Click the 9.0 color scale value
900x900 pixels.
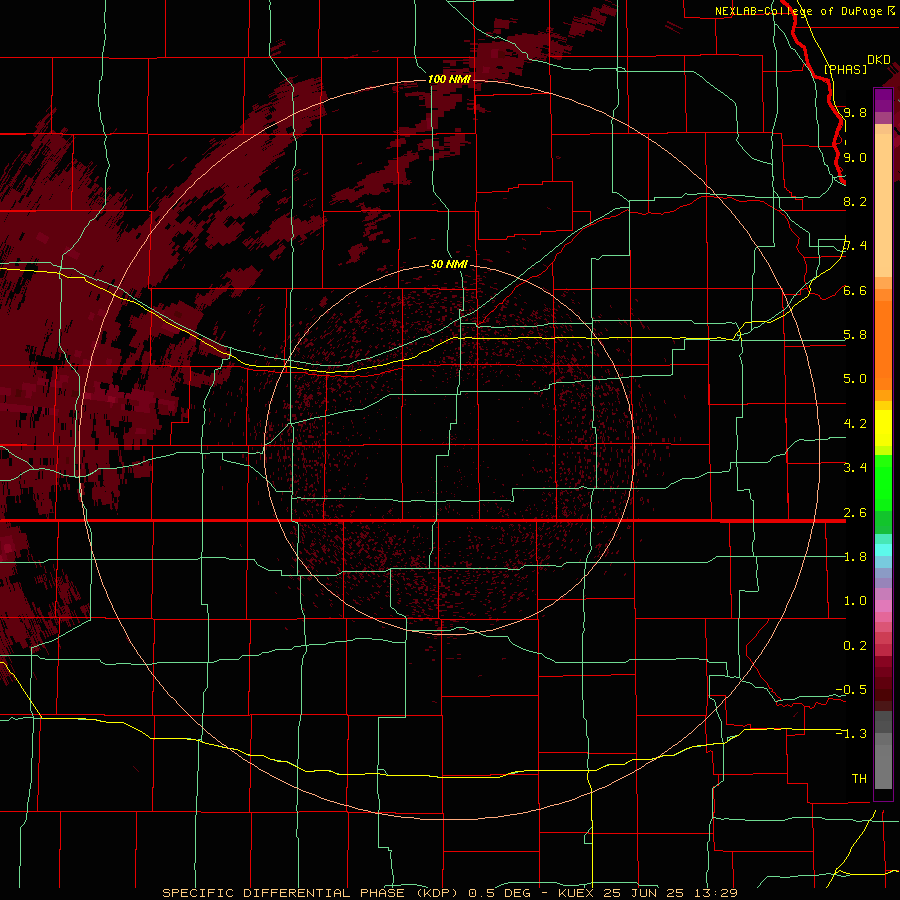click(855, 157)
